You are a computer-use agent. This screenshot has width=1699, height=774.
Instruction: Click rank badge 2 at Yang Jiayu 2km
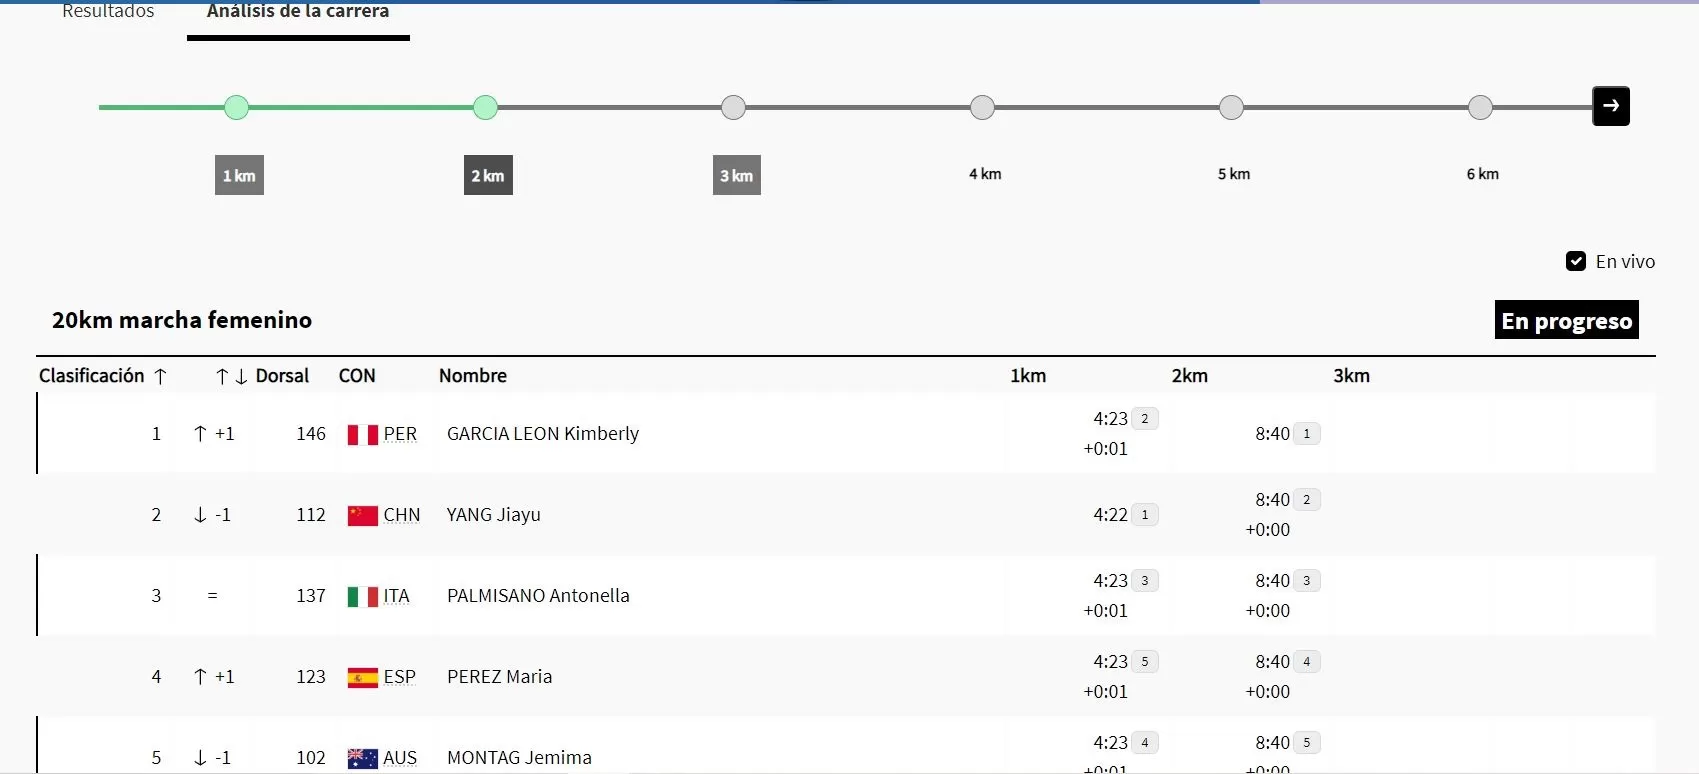point(1307,499)
